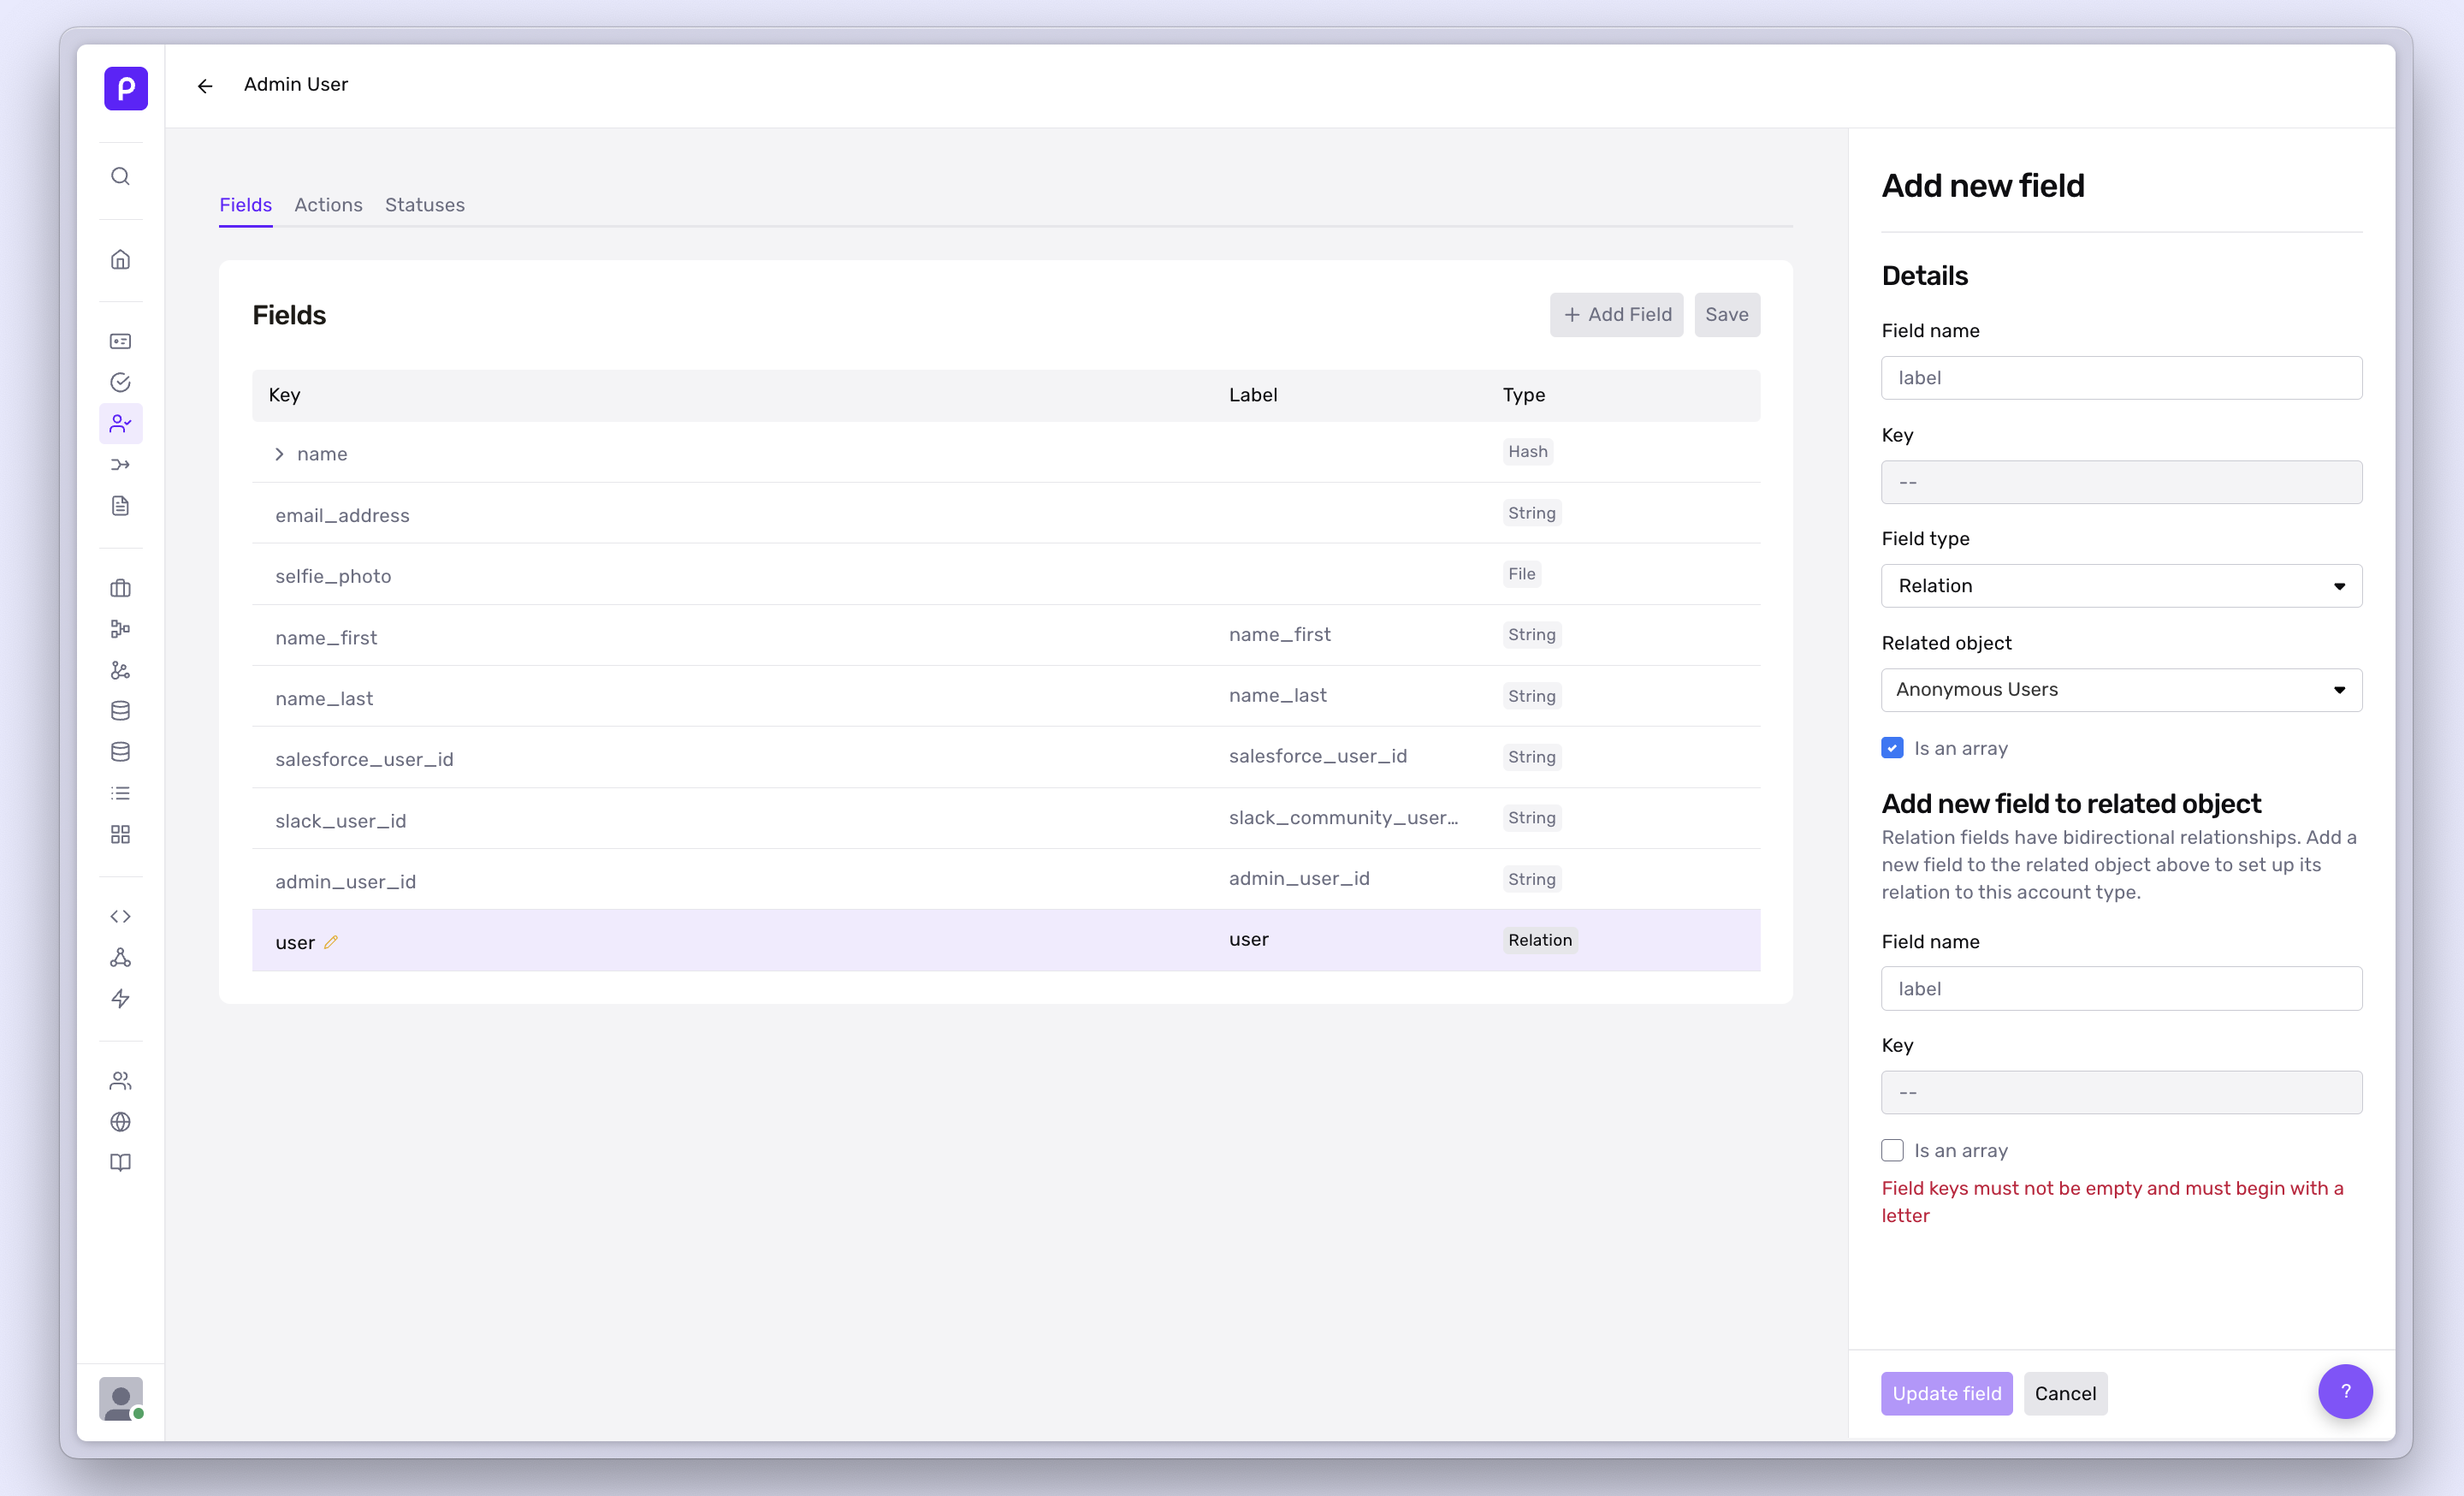Select the name_first key cell
This screenshot has height=1496, width=2464.
[326, 638]
